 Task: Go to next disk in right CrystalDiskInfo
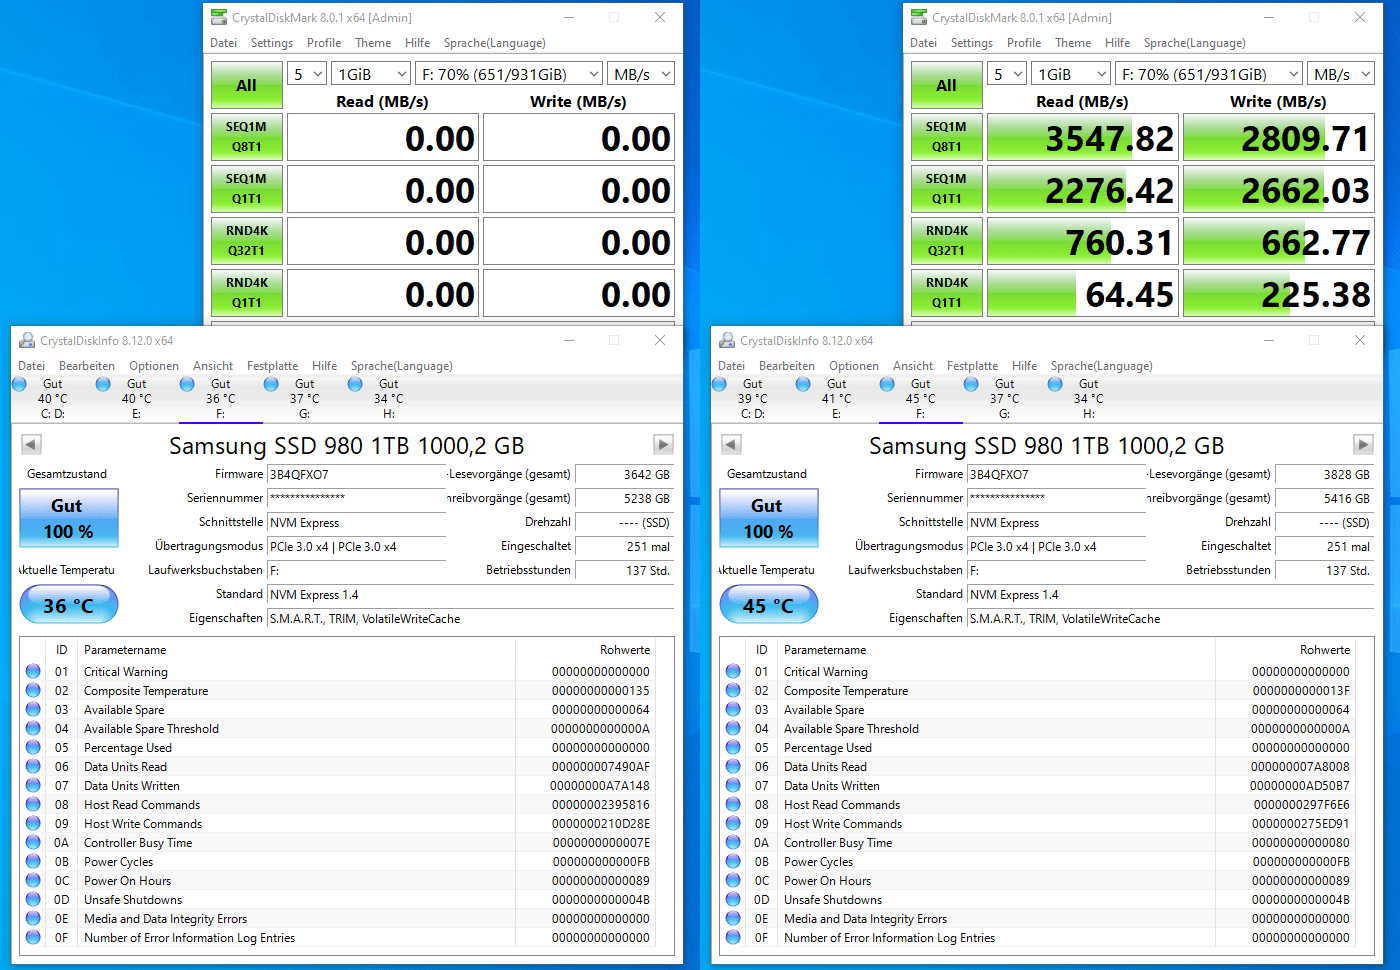(x=1363, y=444)
